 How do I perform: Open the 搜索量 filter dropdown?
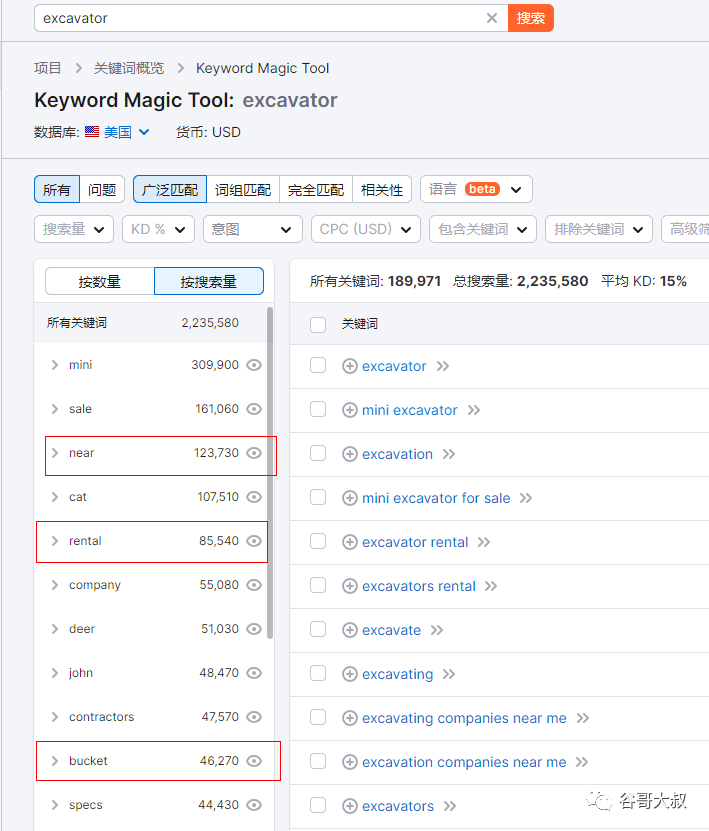tap(74, 229)
